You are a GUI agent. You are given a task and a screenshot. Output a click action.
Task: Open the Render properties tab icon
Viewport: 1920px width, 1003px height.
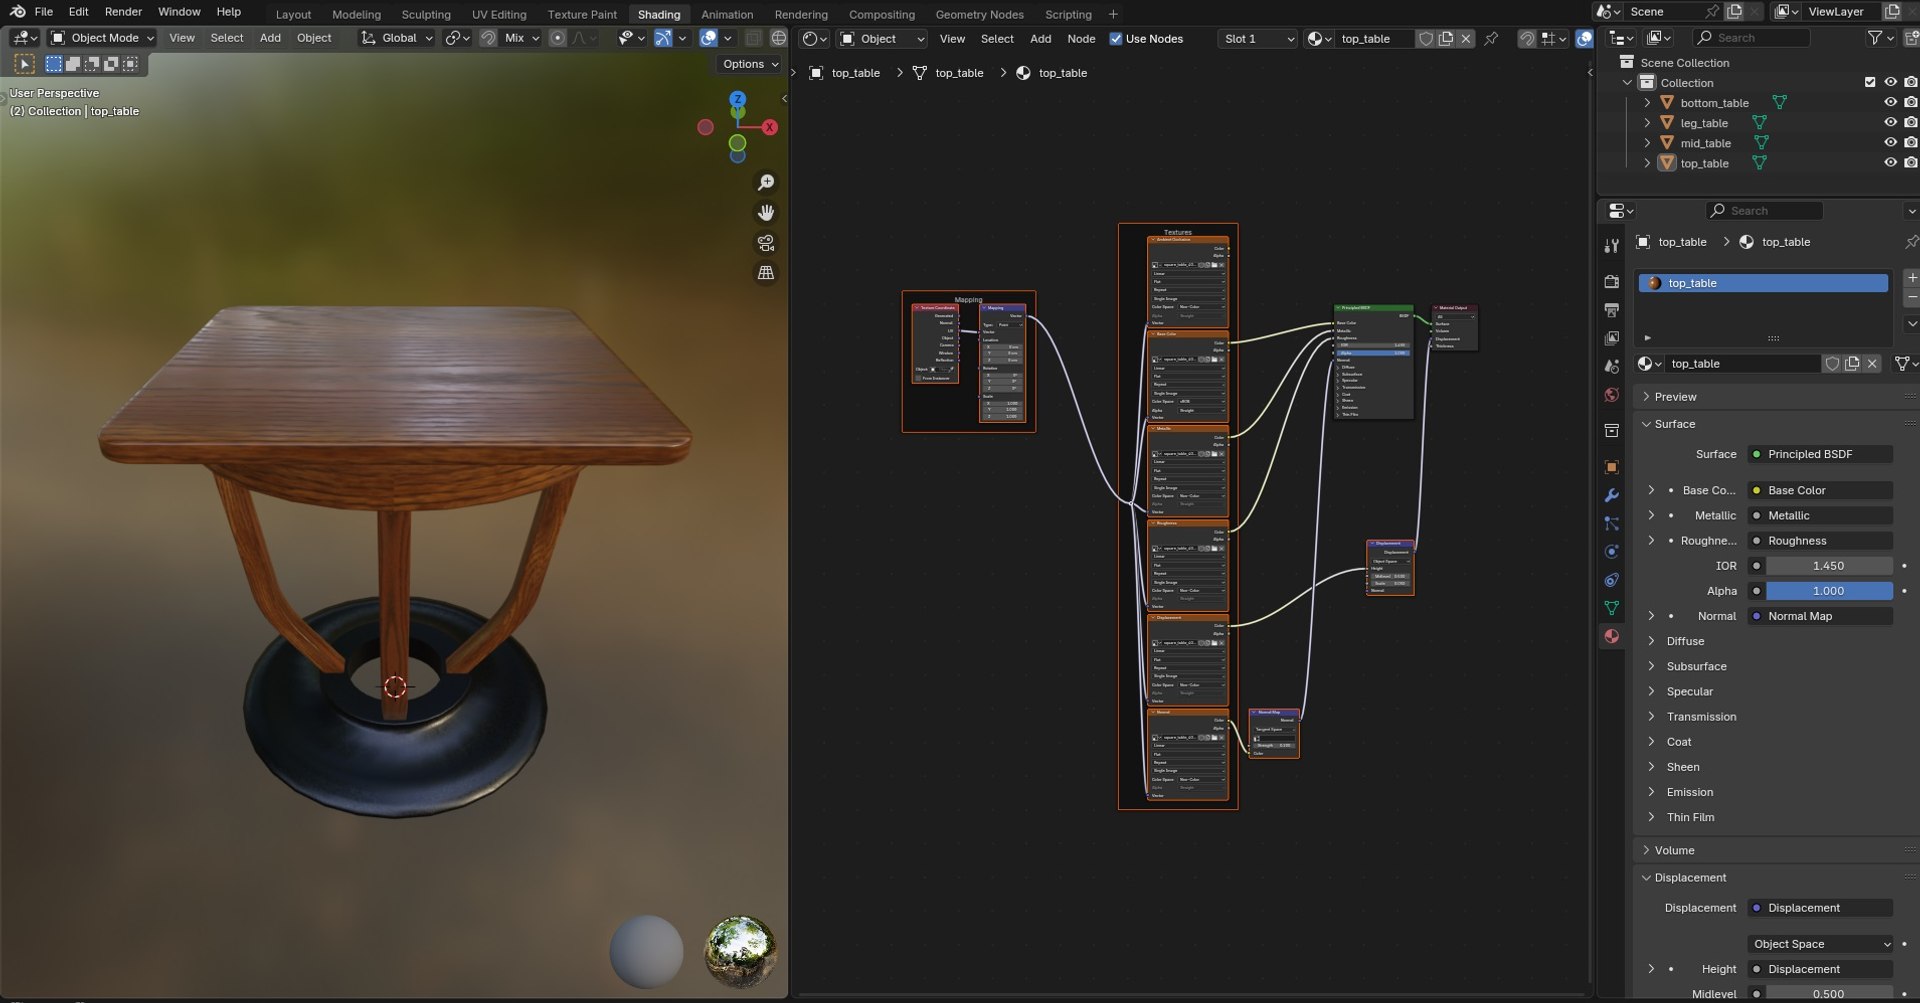point(1611,282)
